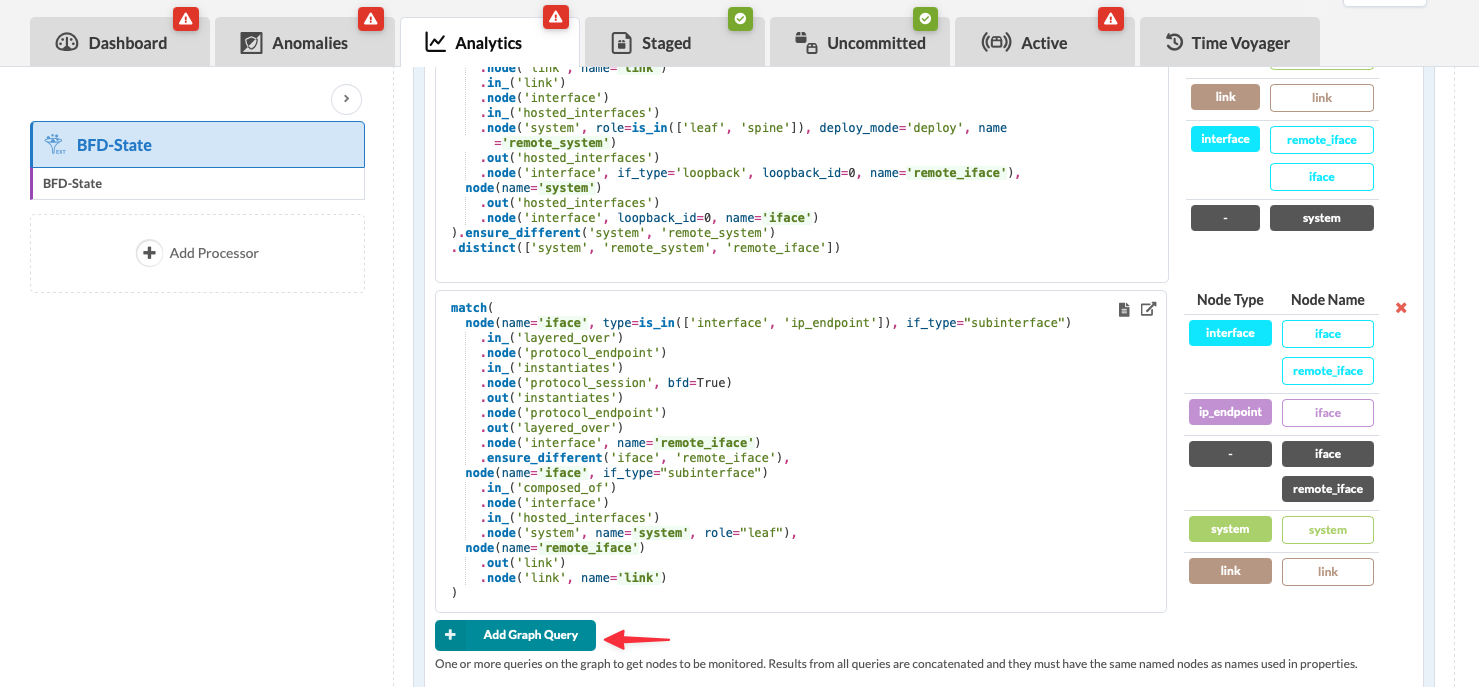Image resolution: width=1479 pixels, height=687 pixels.
Task: Click the Node Name column header
Action: (1328, 300)
